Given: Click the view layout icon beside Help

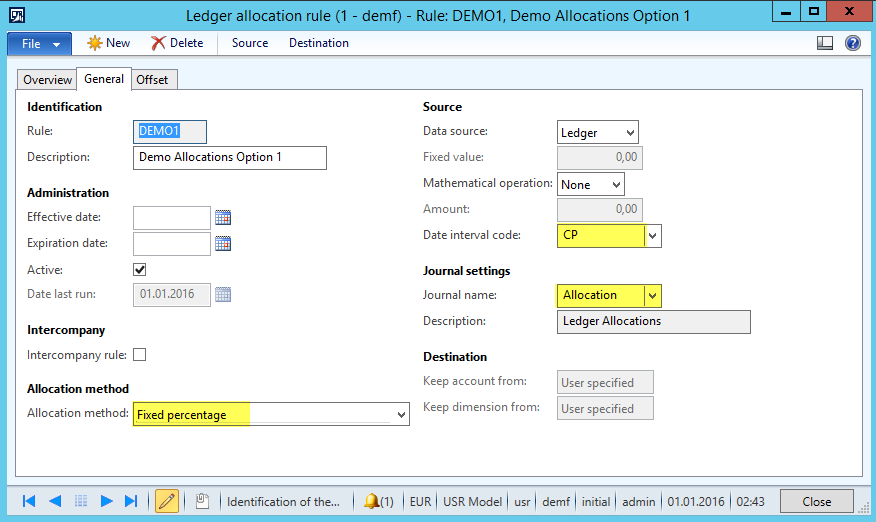Looking at the screenshot, I should pyautogui.click(x=825, y=43).
